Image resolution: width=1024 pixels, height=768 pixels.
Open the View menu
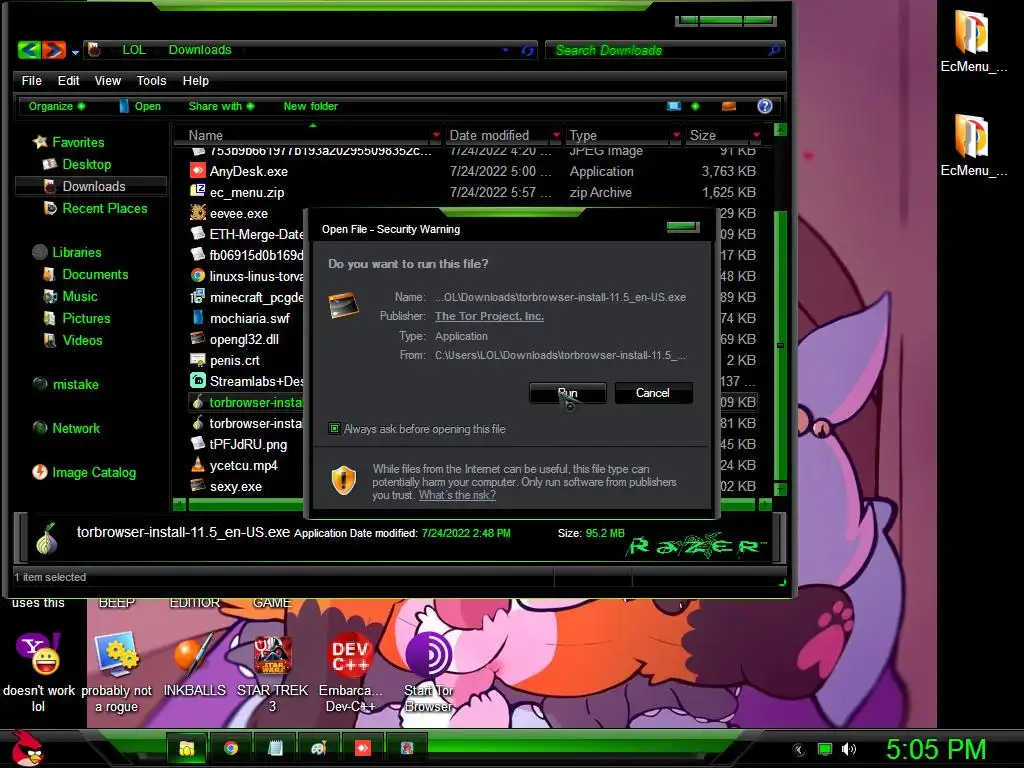108,80
